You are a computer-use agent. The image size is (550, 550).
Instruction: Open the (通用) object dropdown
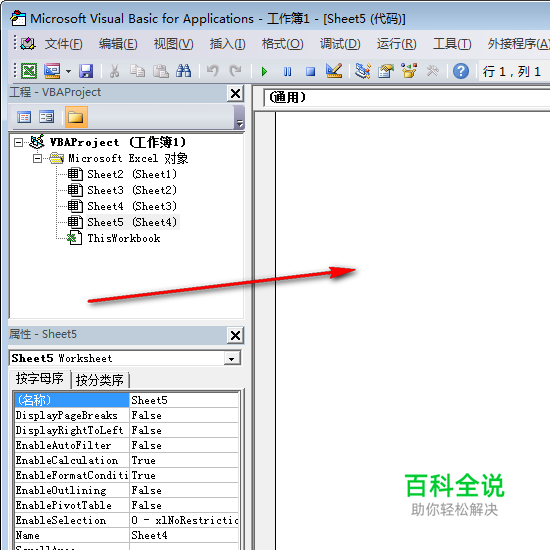407,98
